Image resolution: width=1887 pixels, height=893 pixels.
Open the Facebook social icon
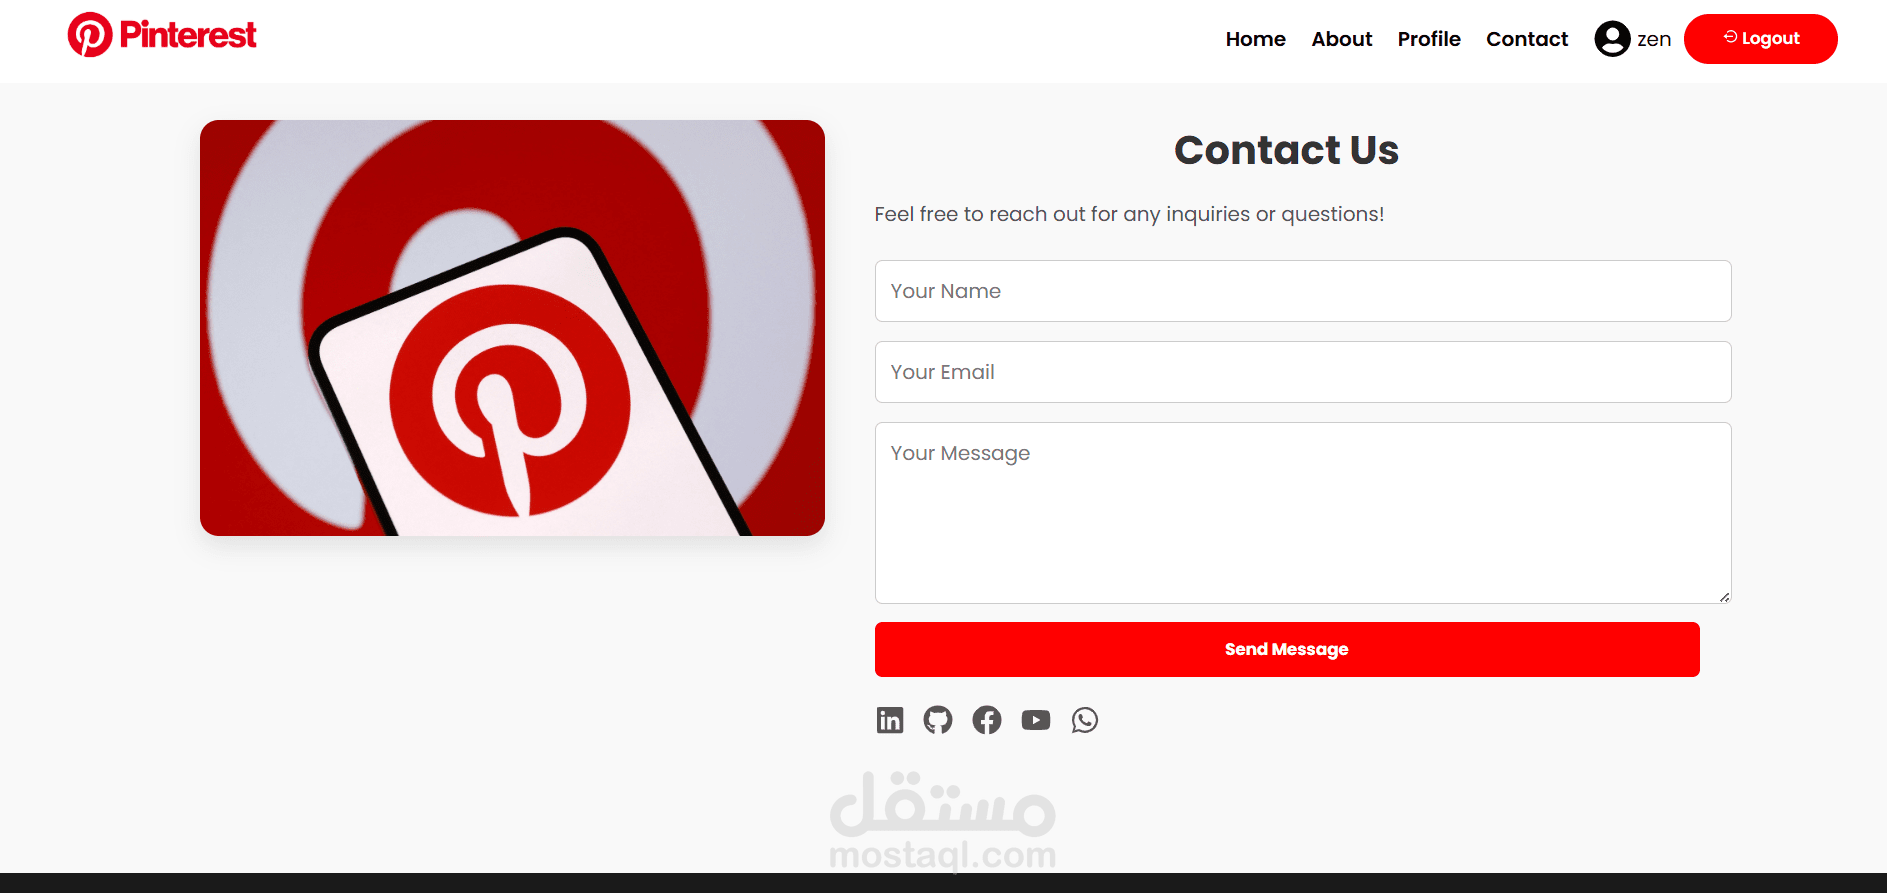point(987,720)
